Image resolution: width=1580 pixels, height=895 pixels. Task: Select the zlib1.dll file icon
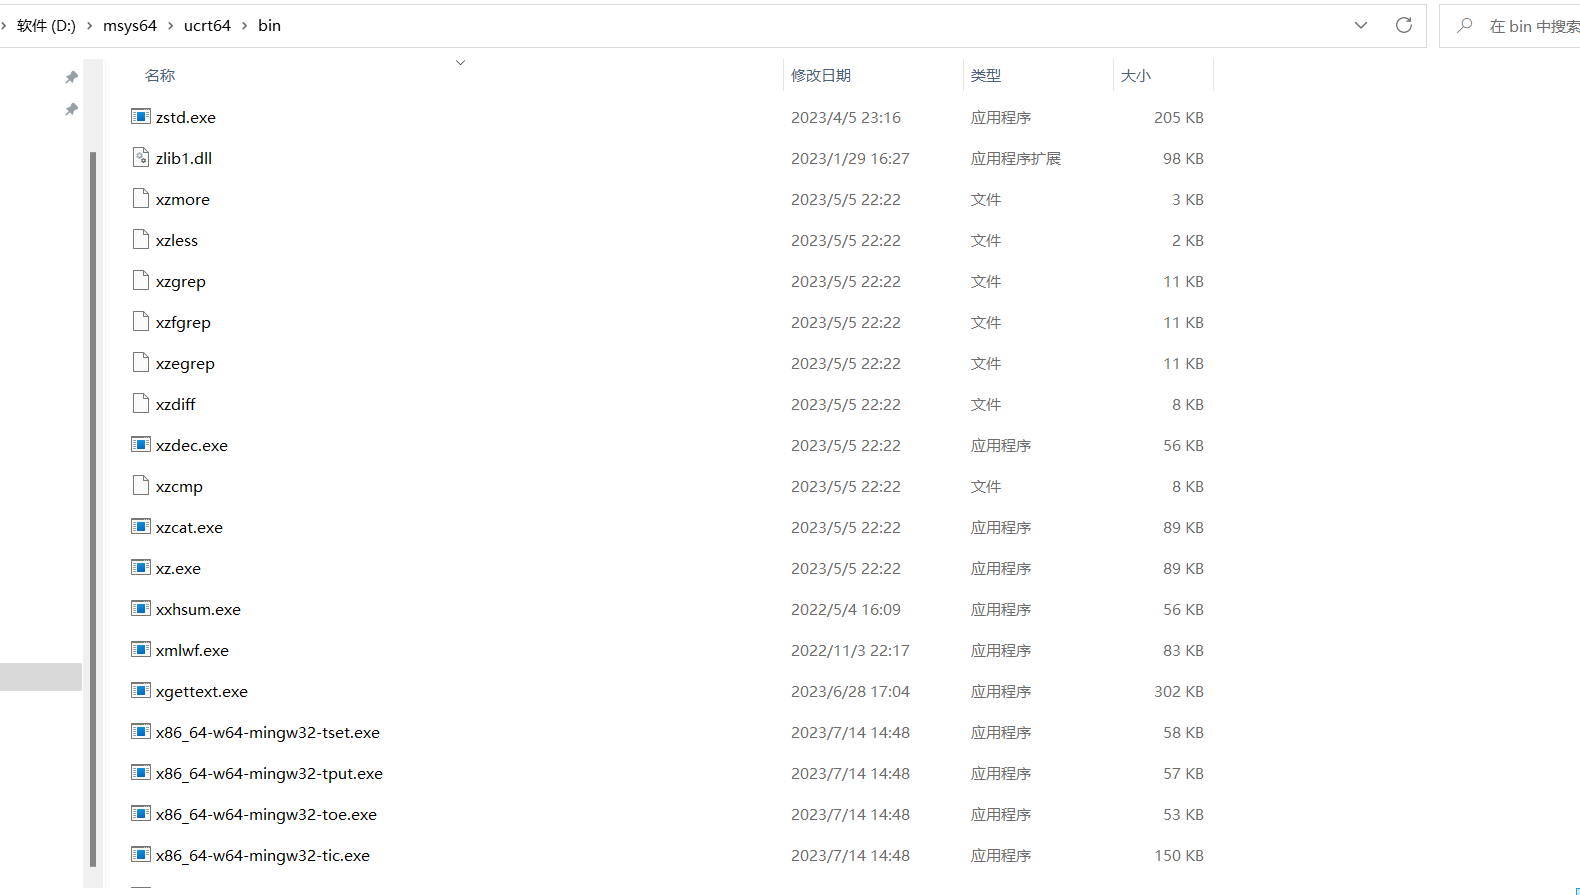[141, 158]
